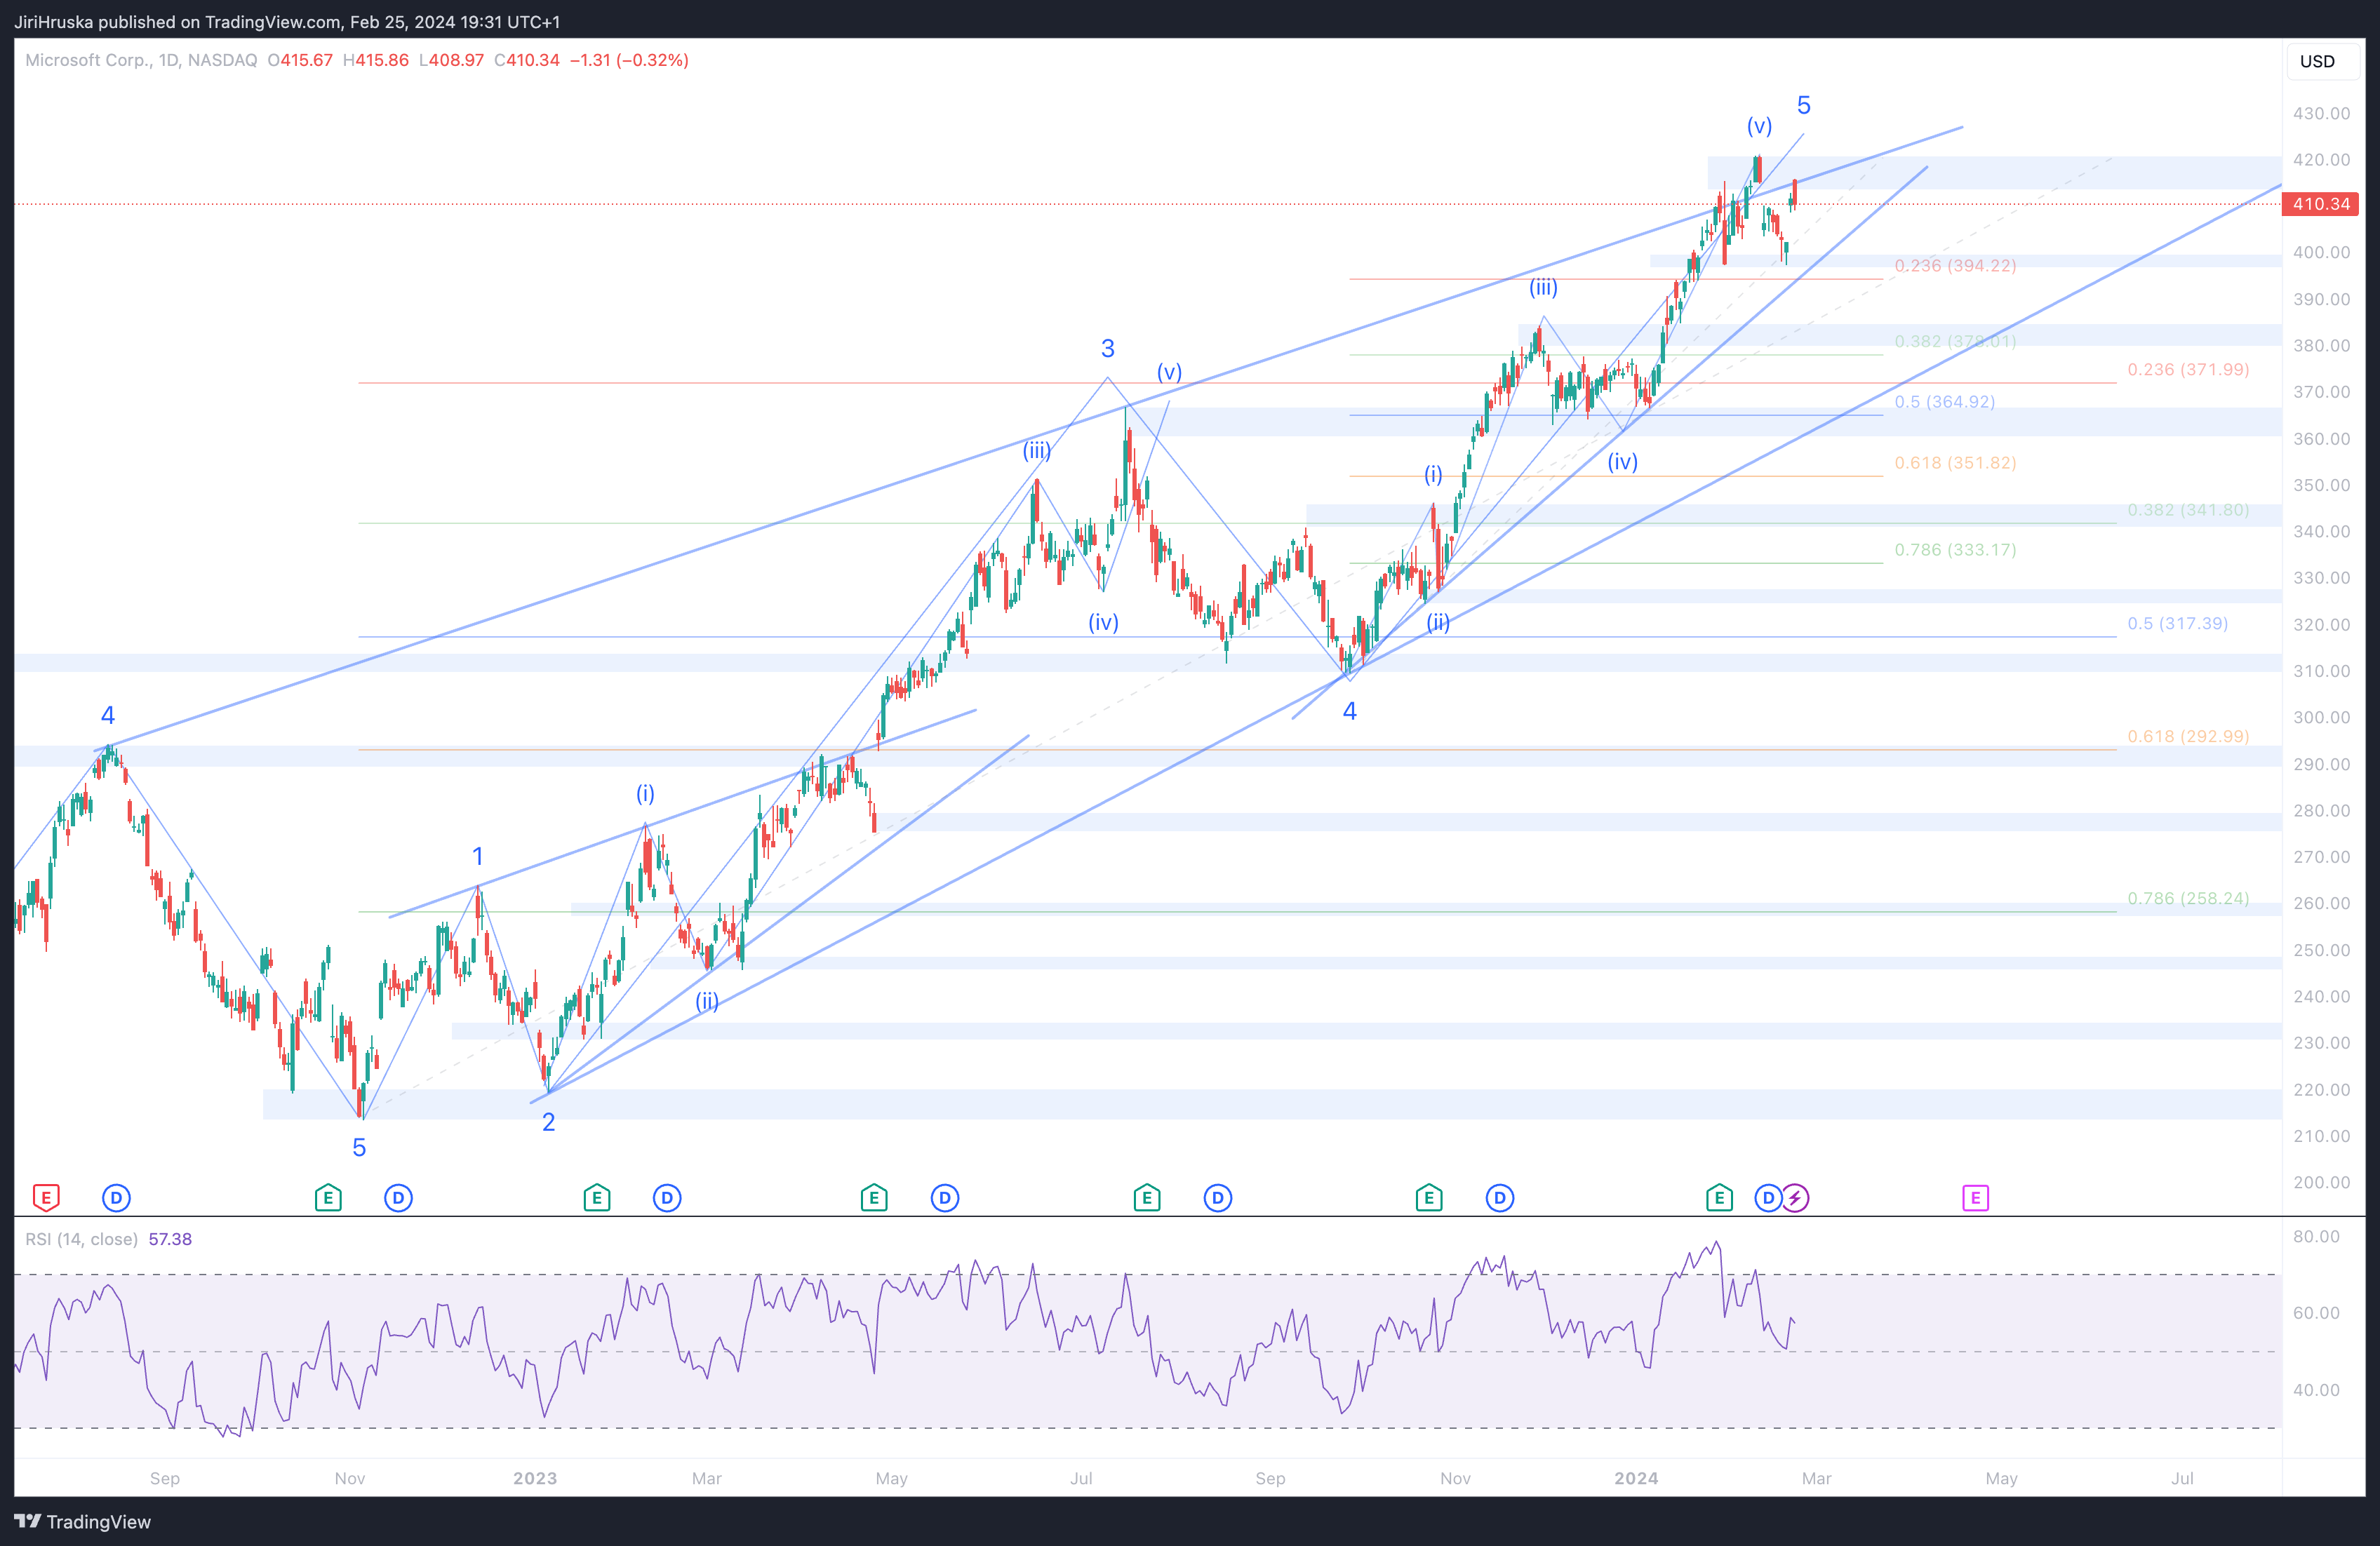This screenshot has width=2380, height=1546.
Task: Open the October 2022 green earnings marker
Action: click(x=328, y=1197)
